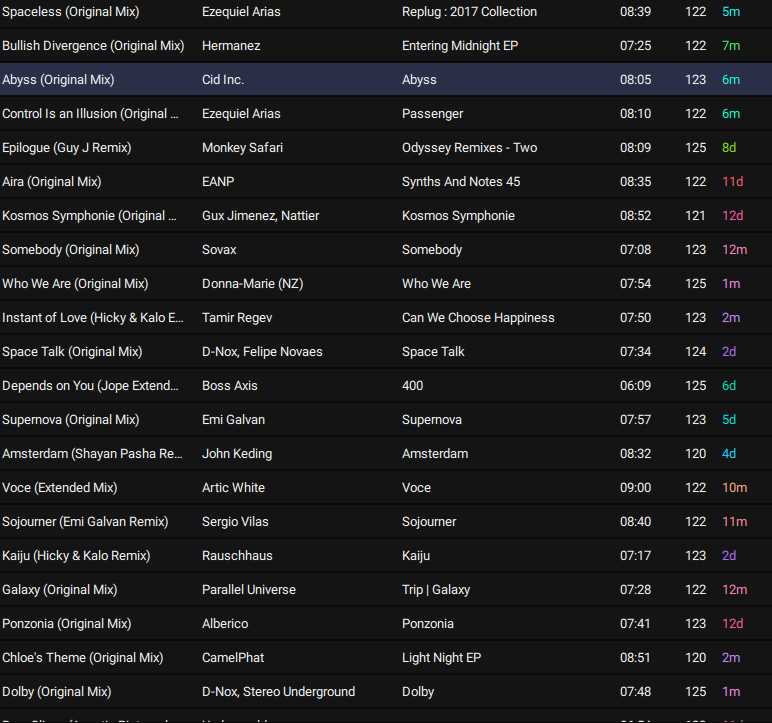This screenshot has height=723, width=772.
Task: Click BPM value '124' of Space Talk
Action: click(x=695, y=352)
